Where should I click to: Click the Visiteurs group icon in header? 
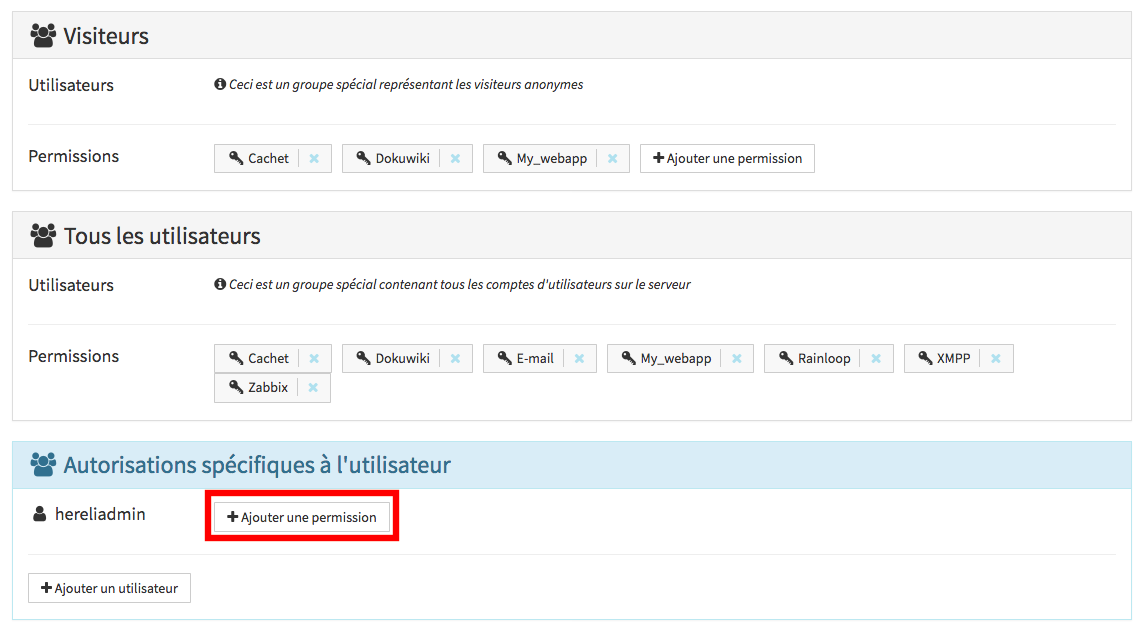pos(43,36)
